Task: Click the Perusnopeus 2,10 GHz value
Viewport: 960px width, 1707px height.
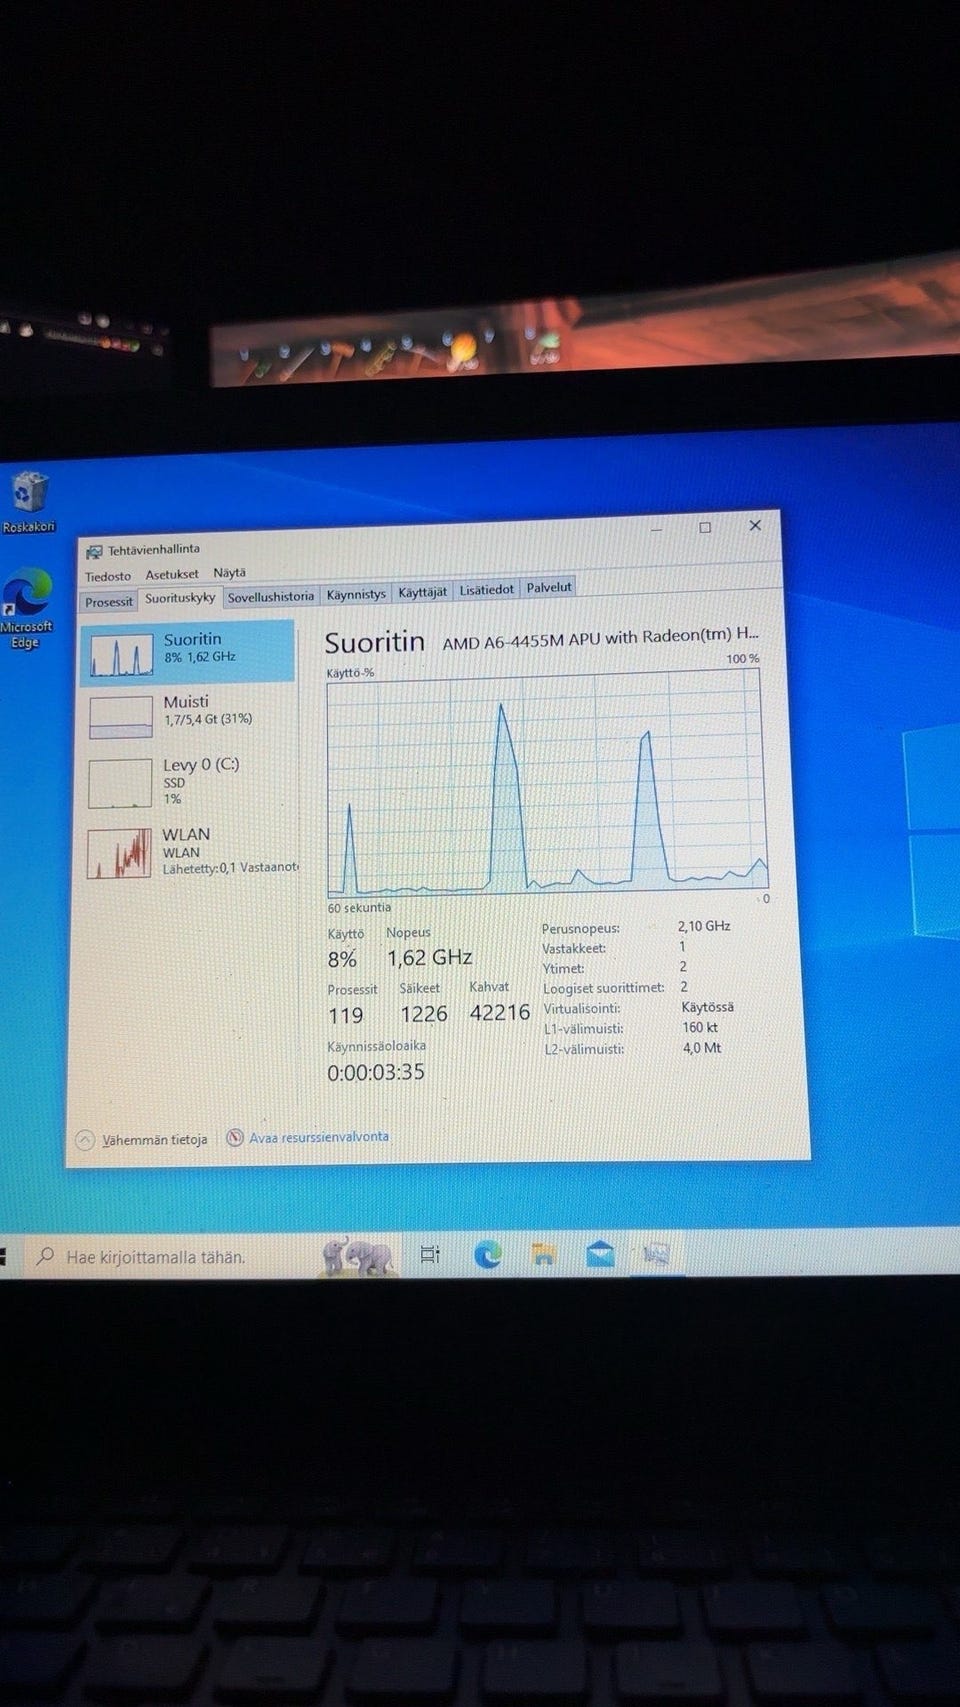Action: pyautogui.click(x=704, y=926)
